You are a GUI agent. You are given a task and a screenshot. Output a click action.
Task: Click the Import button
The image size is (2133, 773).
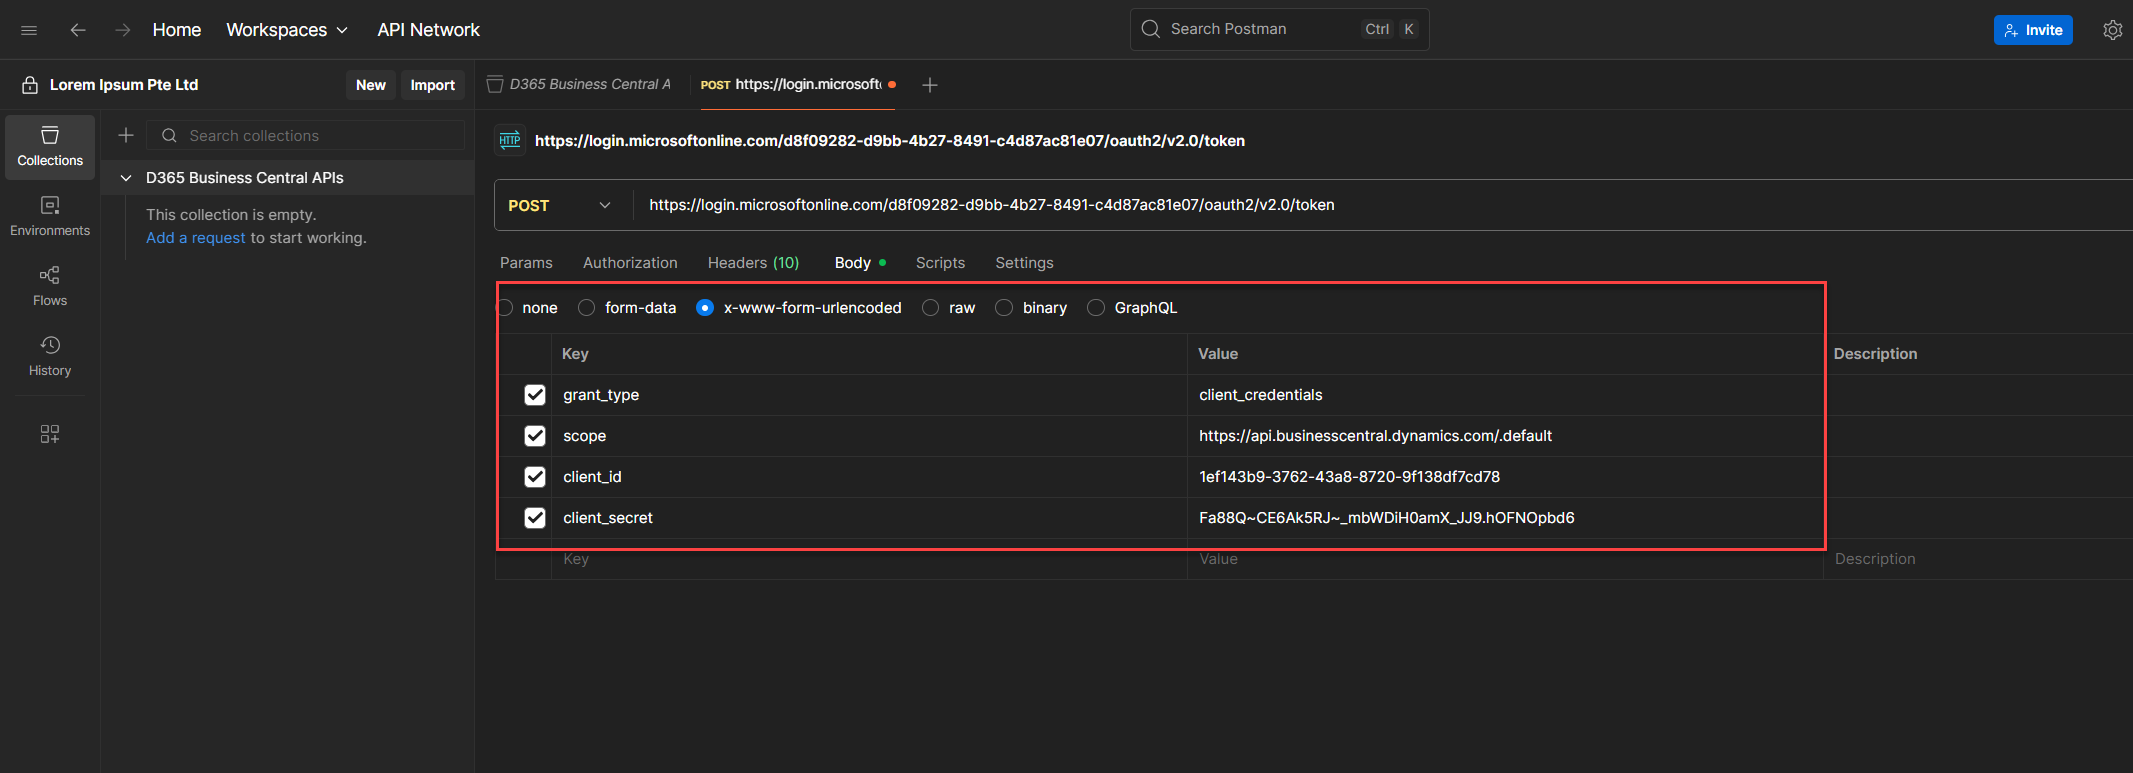[x=433, y=85]
